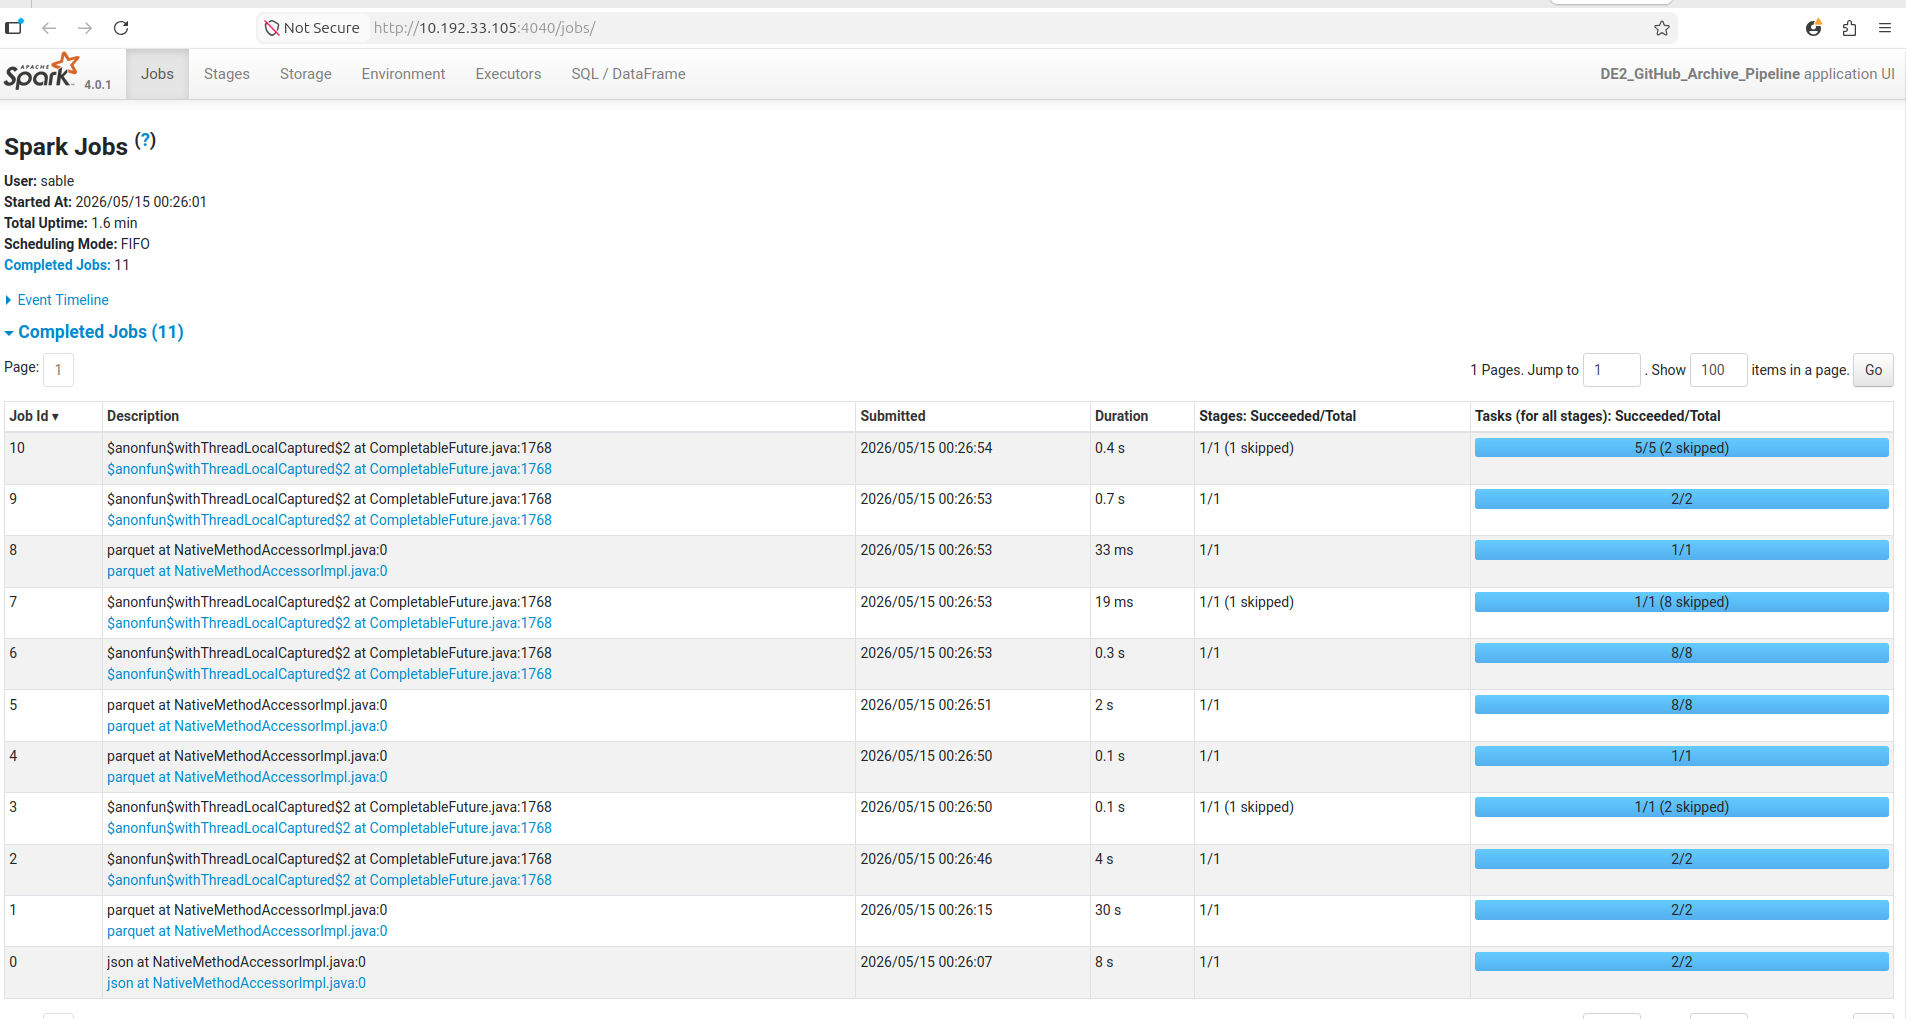
Task: Click the browser address bar URL
Action: point(484,28)
